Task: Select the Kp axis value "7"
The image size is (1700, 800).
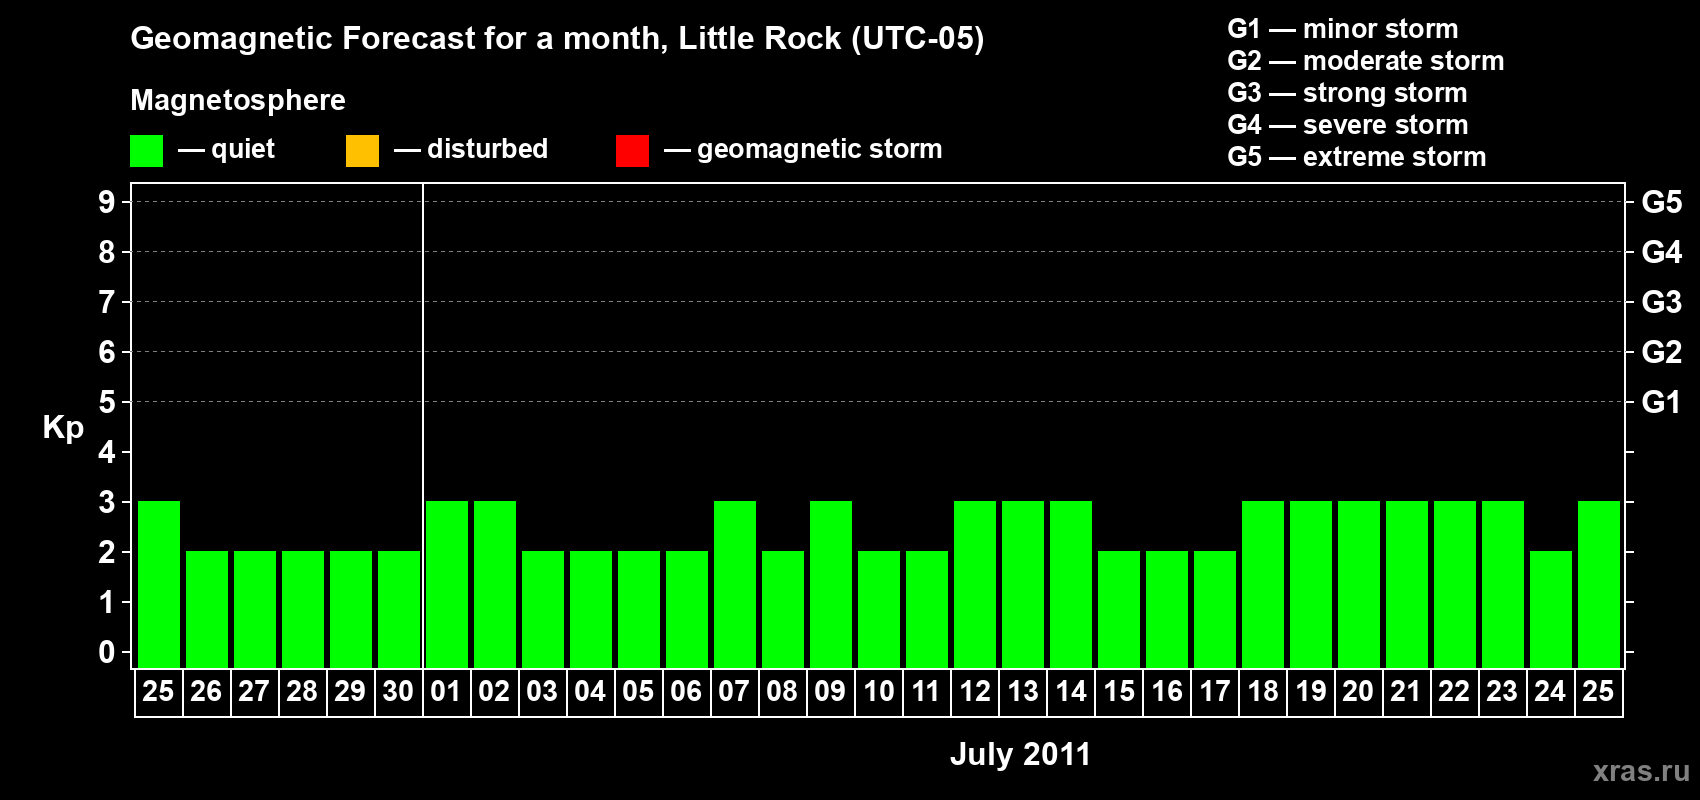Action: click(107, 302)
